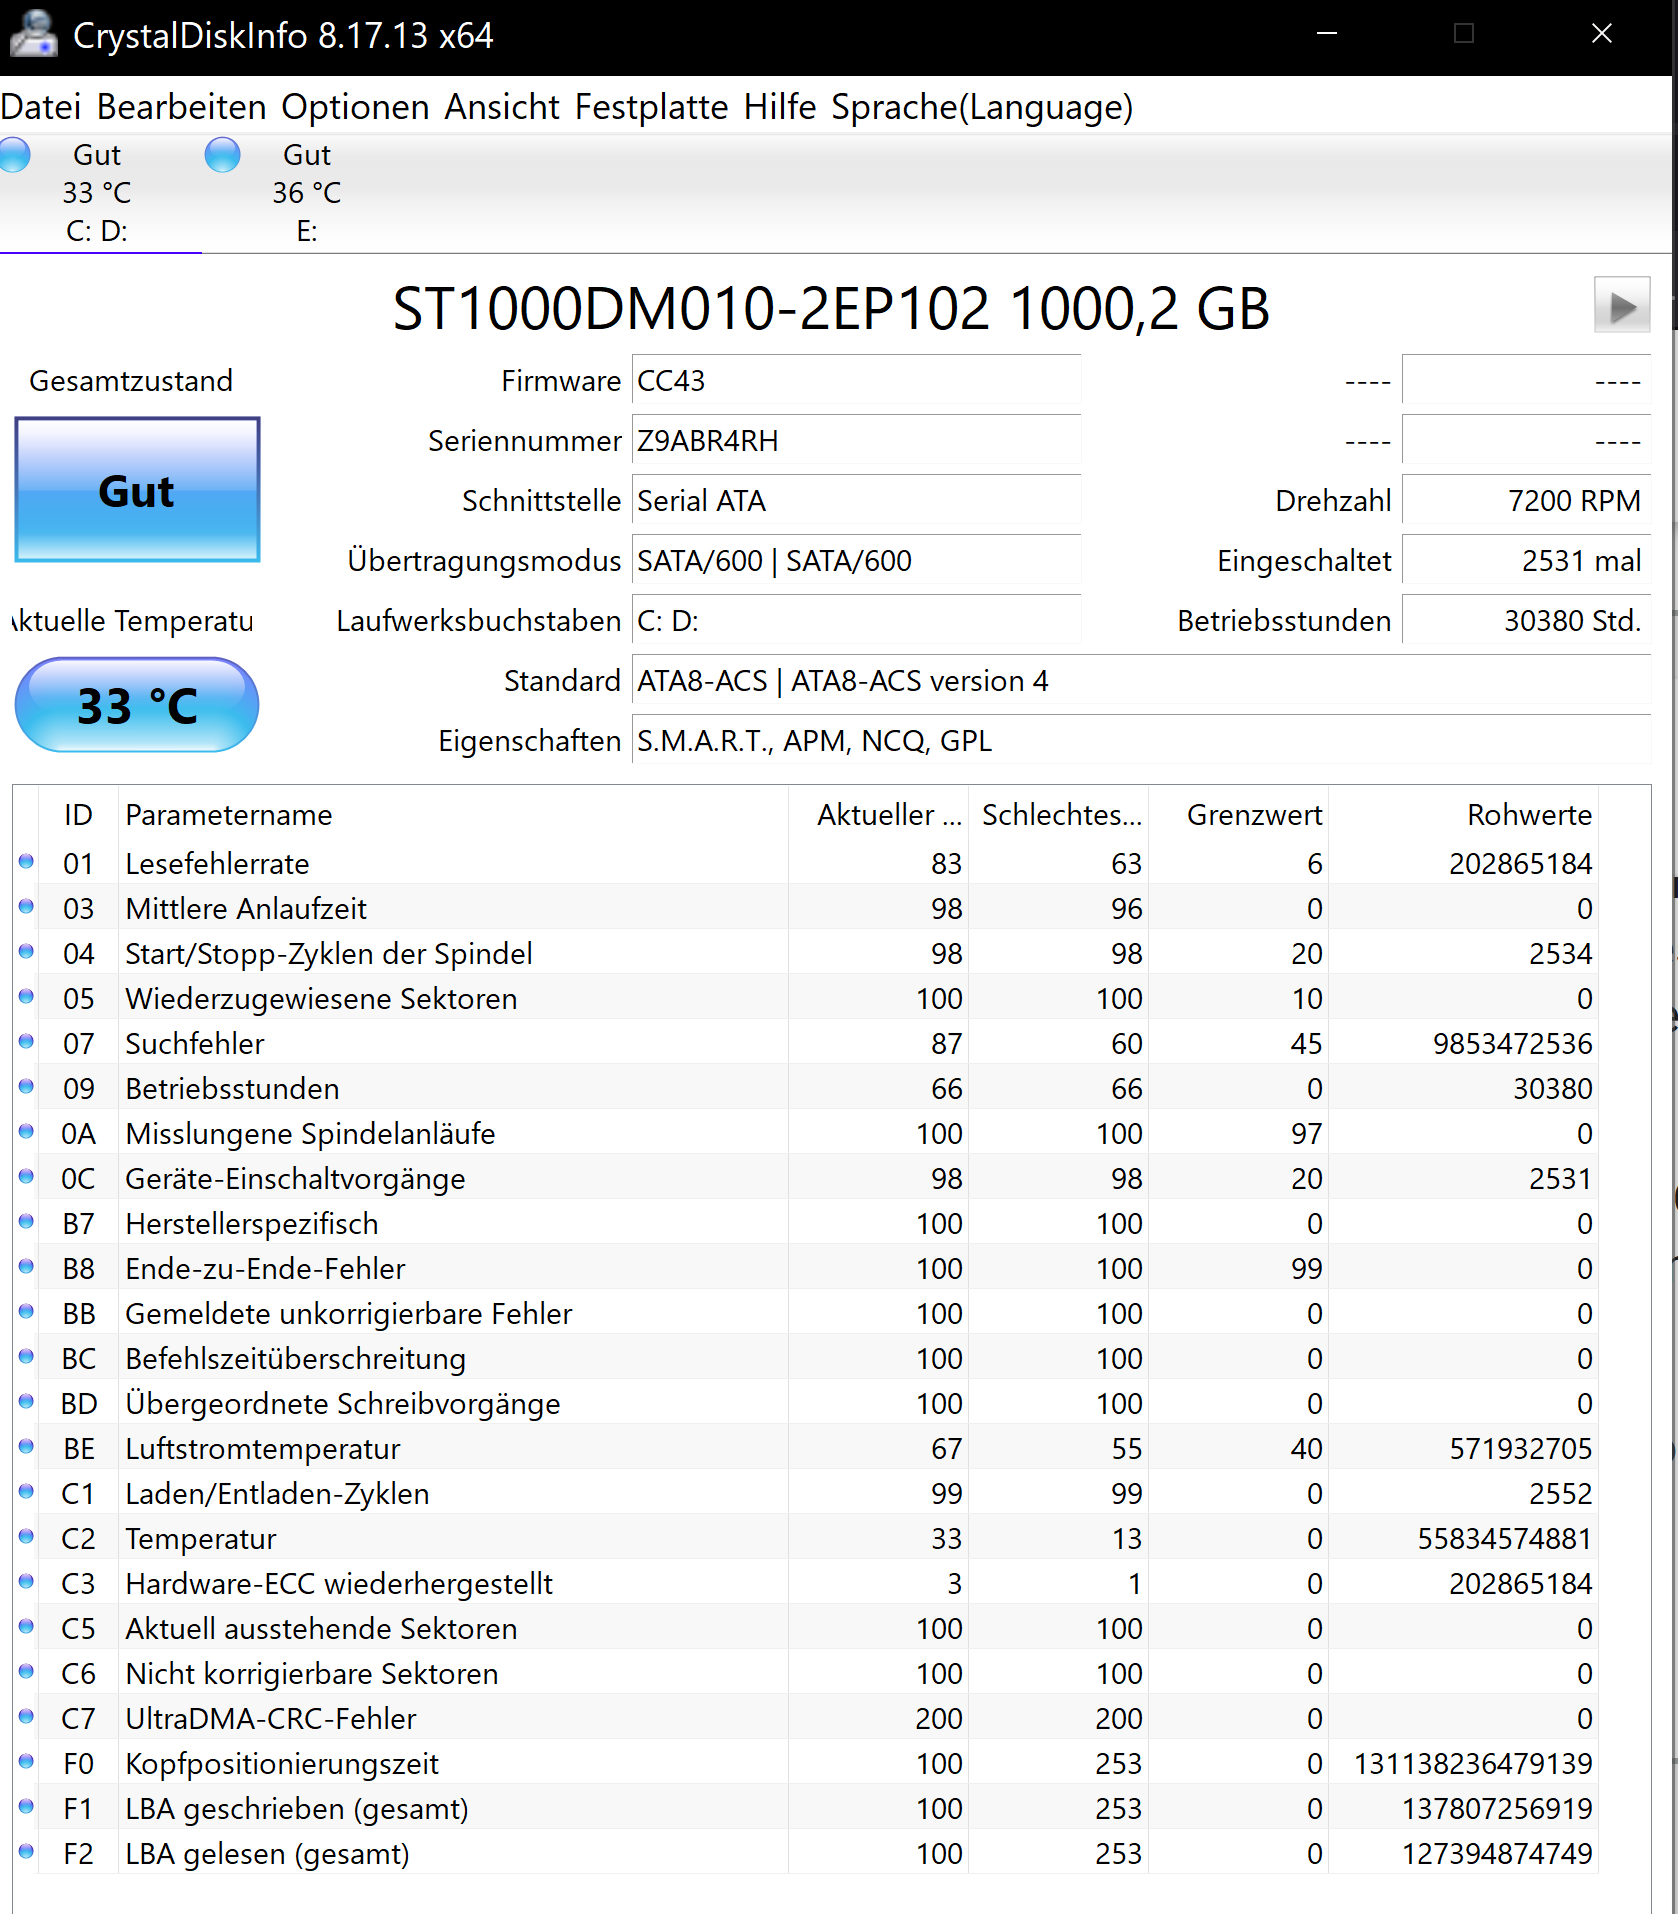Click status dot beside Nicht korrigierbare Sektoren
This screenshot has height=1914, width=1678.
[x=26, y=1671]
